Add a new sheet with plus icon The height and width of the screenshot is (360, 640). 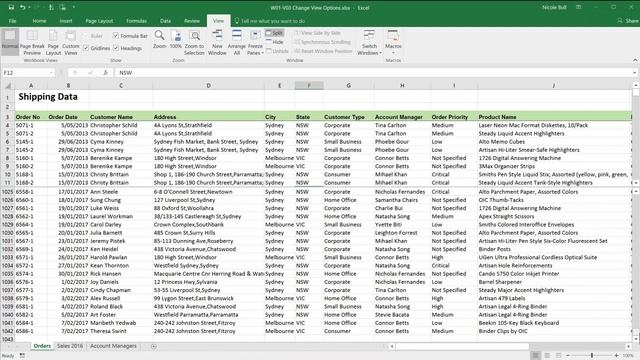pyautogui.click(x=153, y=346)
